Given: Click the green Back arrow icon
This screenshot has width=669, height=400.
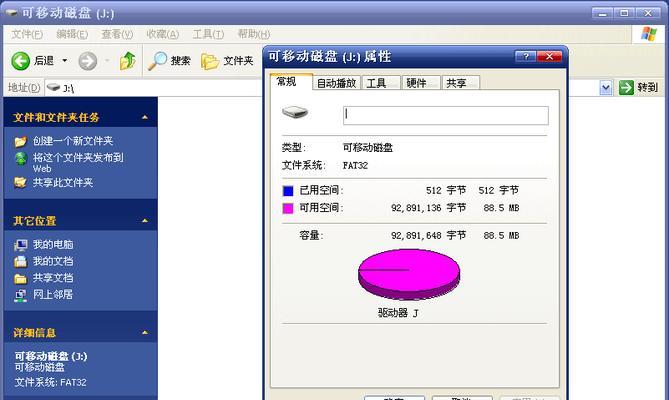Looking at the screenshot, I should pos(20,61).
